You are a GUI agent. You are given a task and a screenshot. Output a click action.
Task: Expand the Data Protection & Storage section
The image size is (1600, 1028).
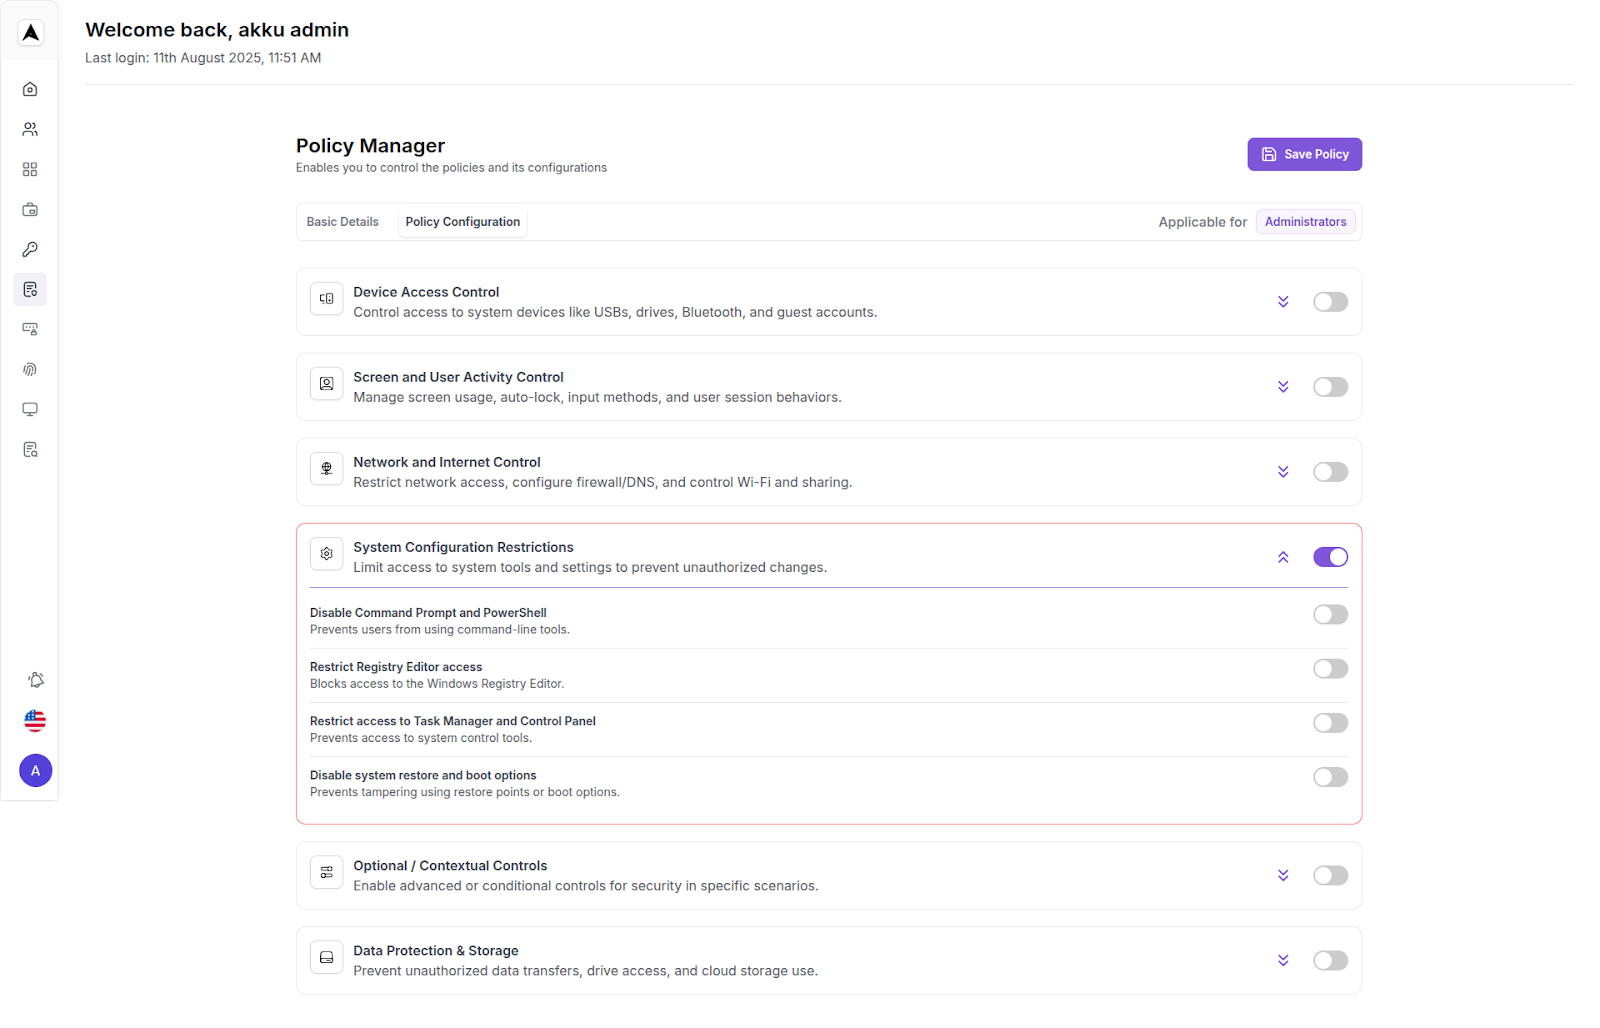(1283, 960)
